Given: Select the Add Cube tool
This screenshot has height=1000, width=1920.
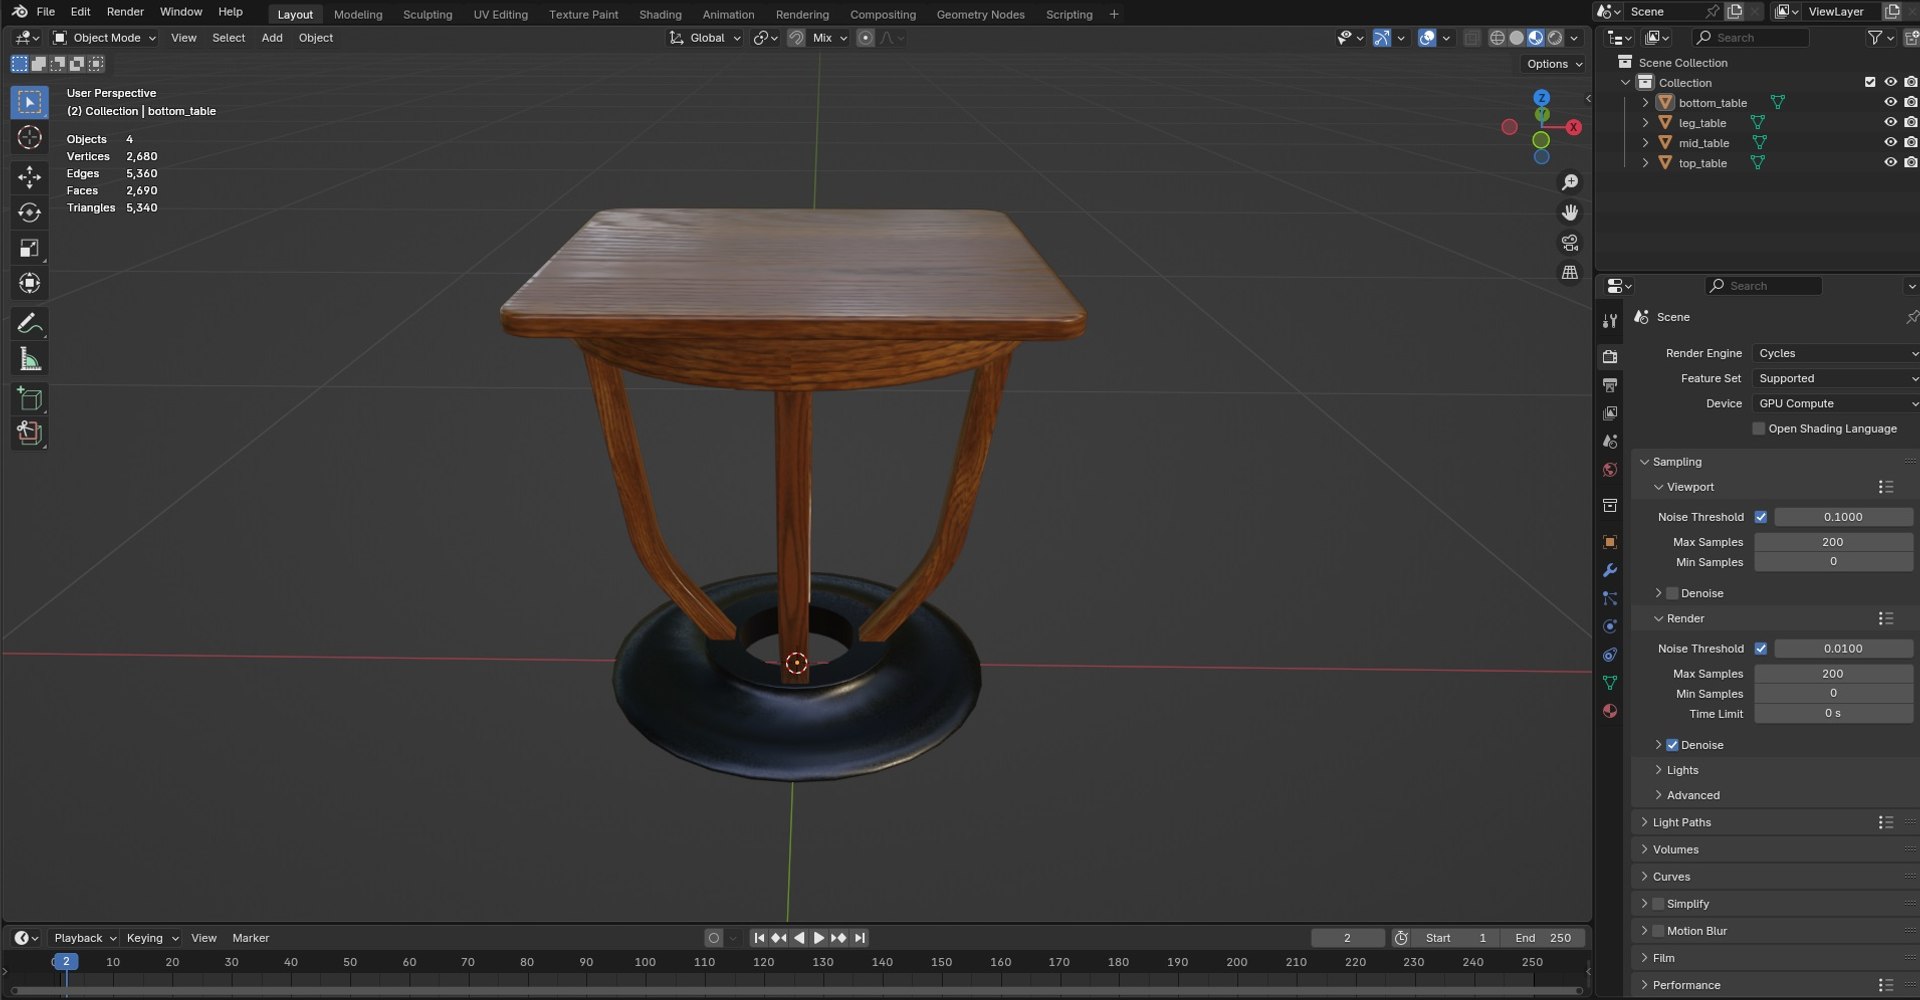Looking at the screenshot, I should pos(29,399).
